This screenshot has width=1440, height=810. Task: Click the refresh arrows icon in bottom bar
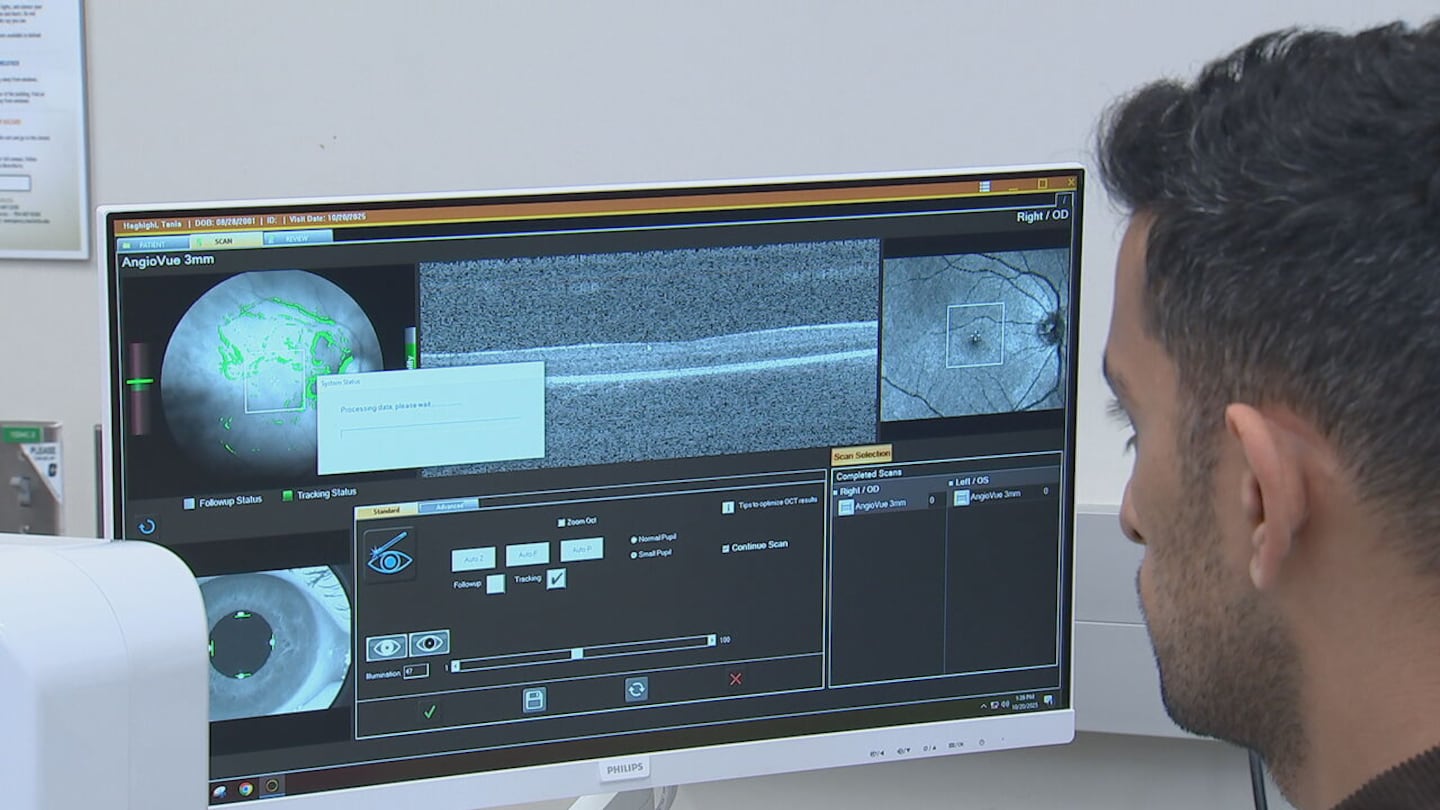click(636, 689)
